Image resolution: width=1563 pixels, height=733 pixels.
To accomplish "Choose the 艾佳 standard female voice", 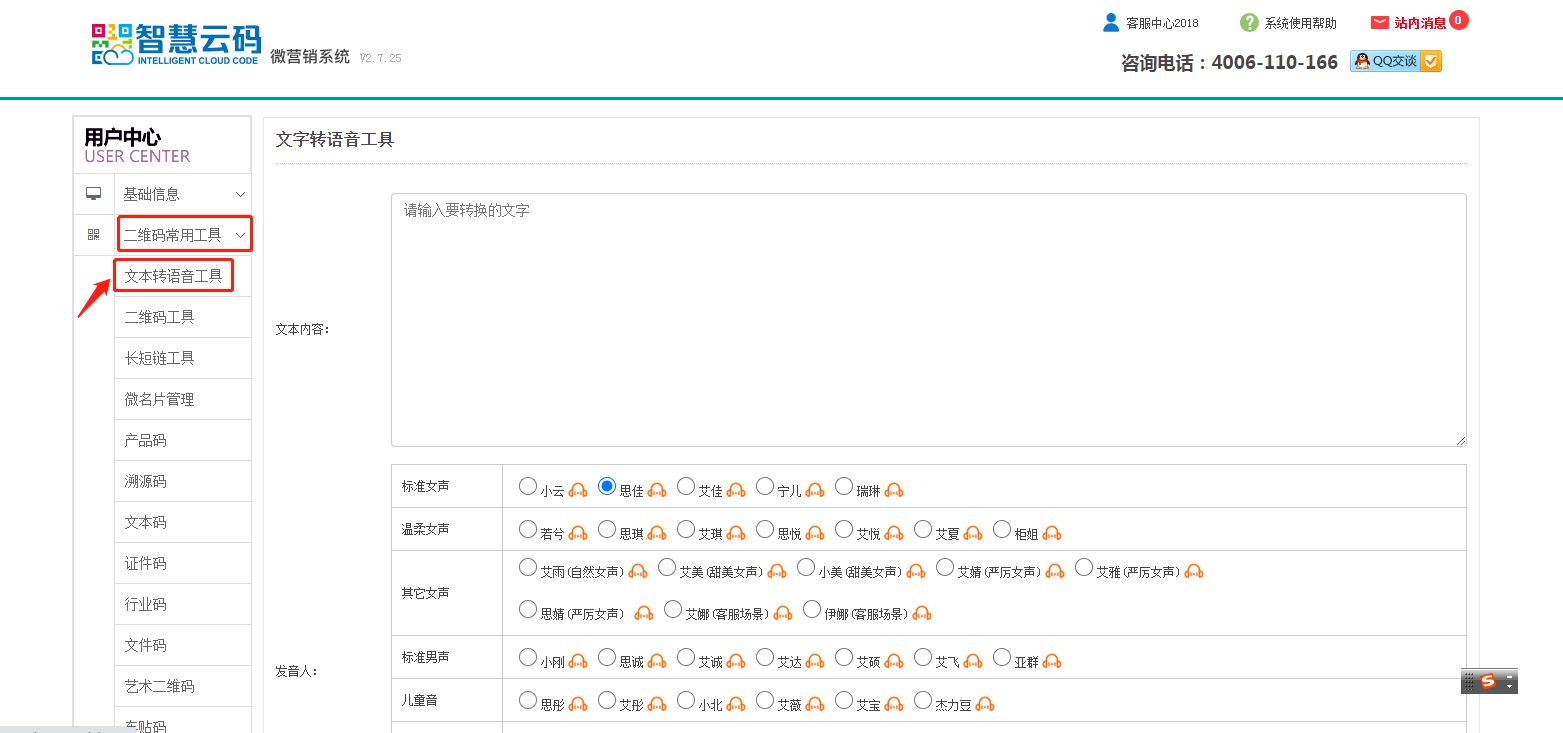I will pos(686,487).
